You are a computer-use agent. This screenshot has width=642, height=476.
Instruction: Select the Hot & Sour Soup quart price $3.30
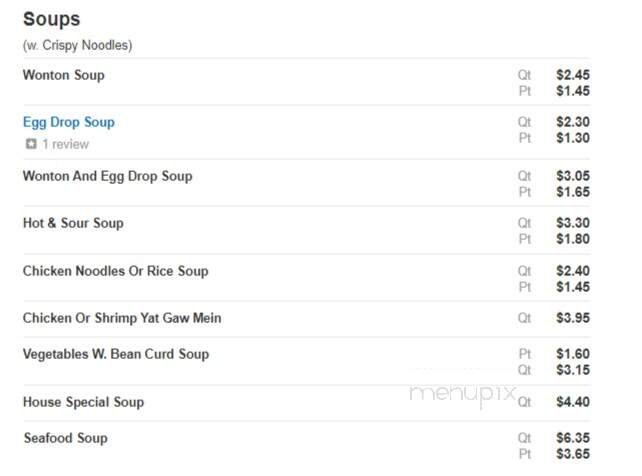(573, 223)
